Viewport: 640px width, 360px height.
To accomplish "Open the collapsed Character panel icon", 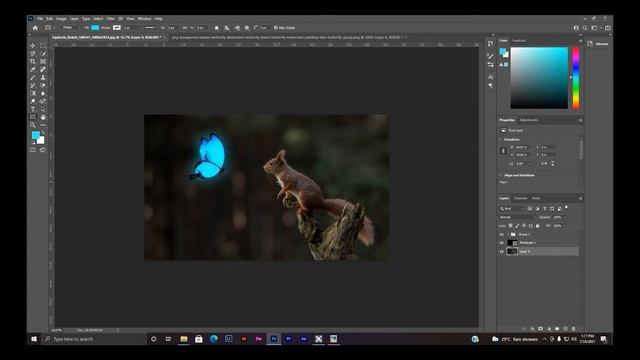I will pyautogui.click(x=490, y=77).
